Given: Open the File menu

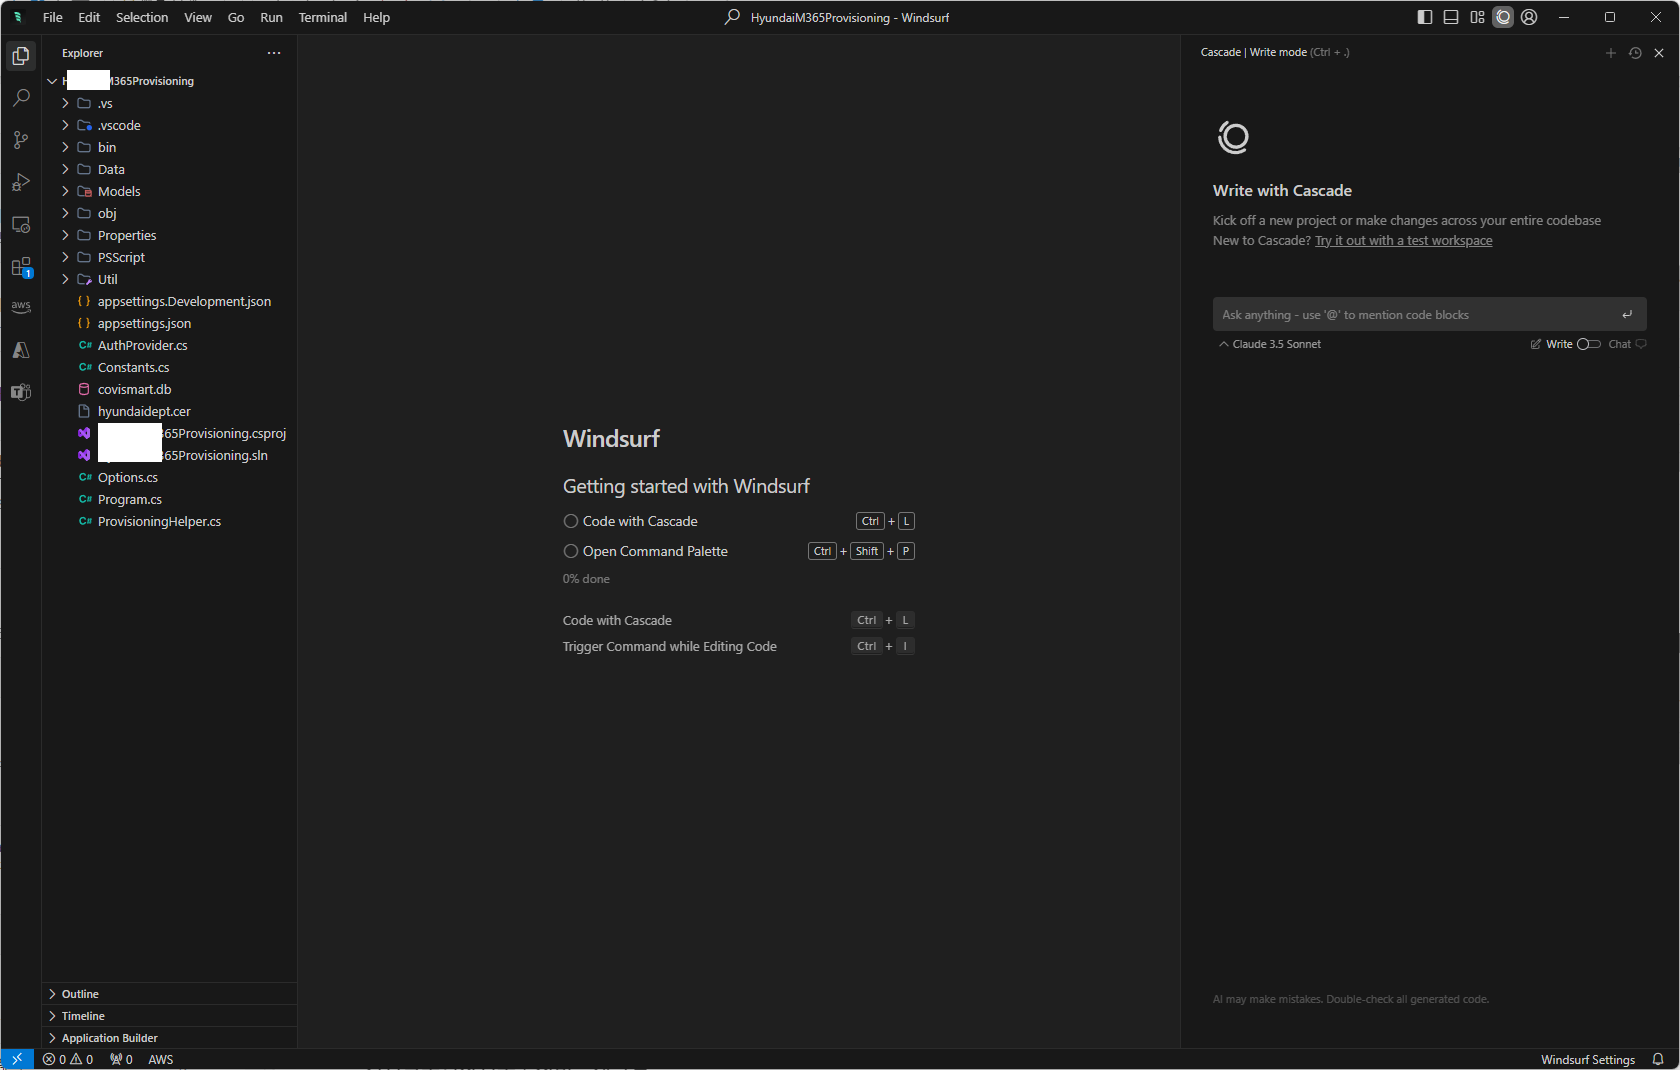Looking at the screenshot, I should (x=53, y=17).
